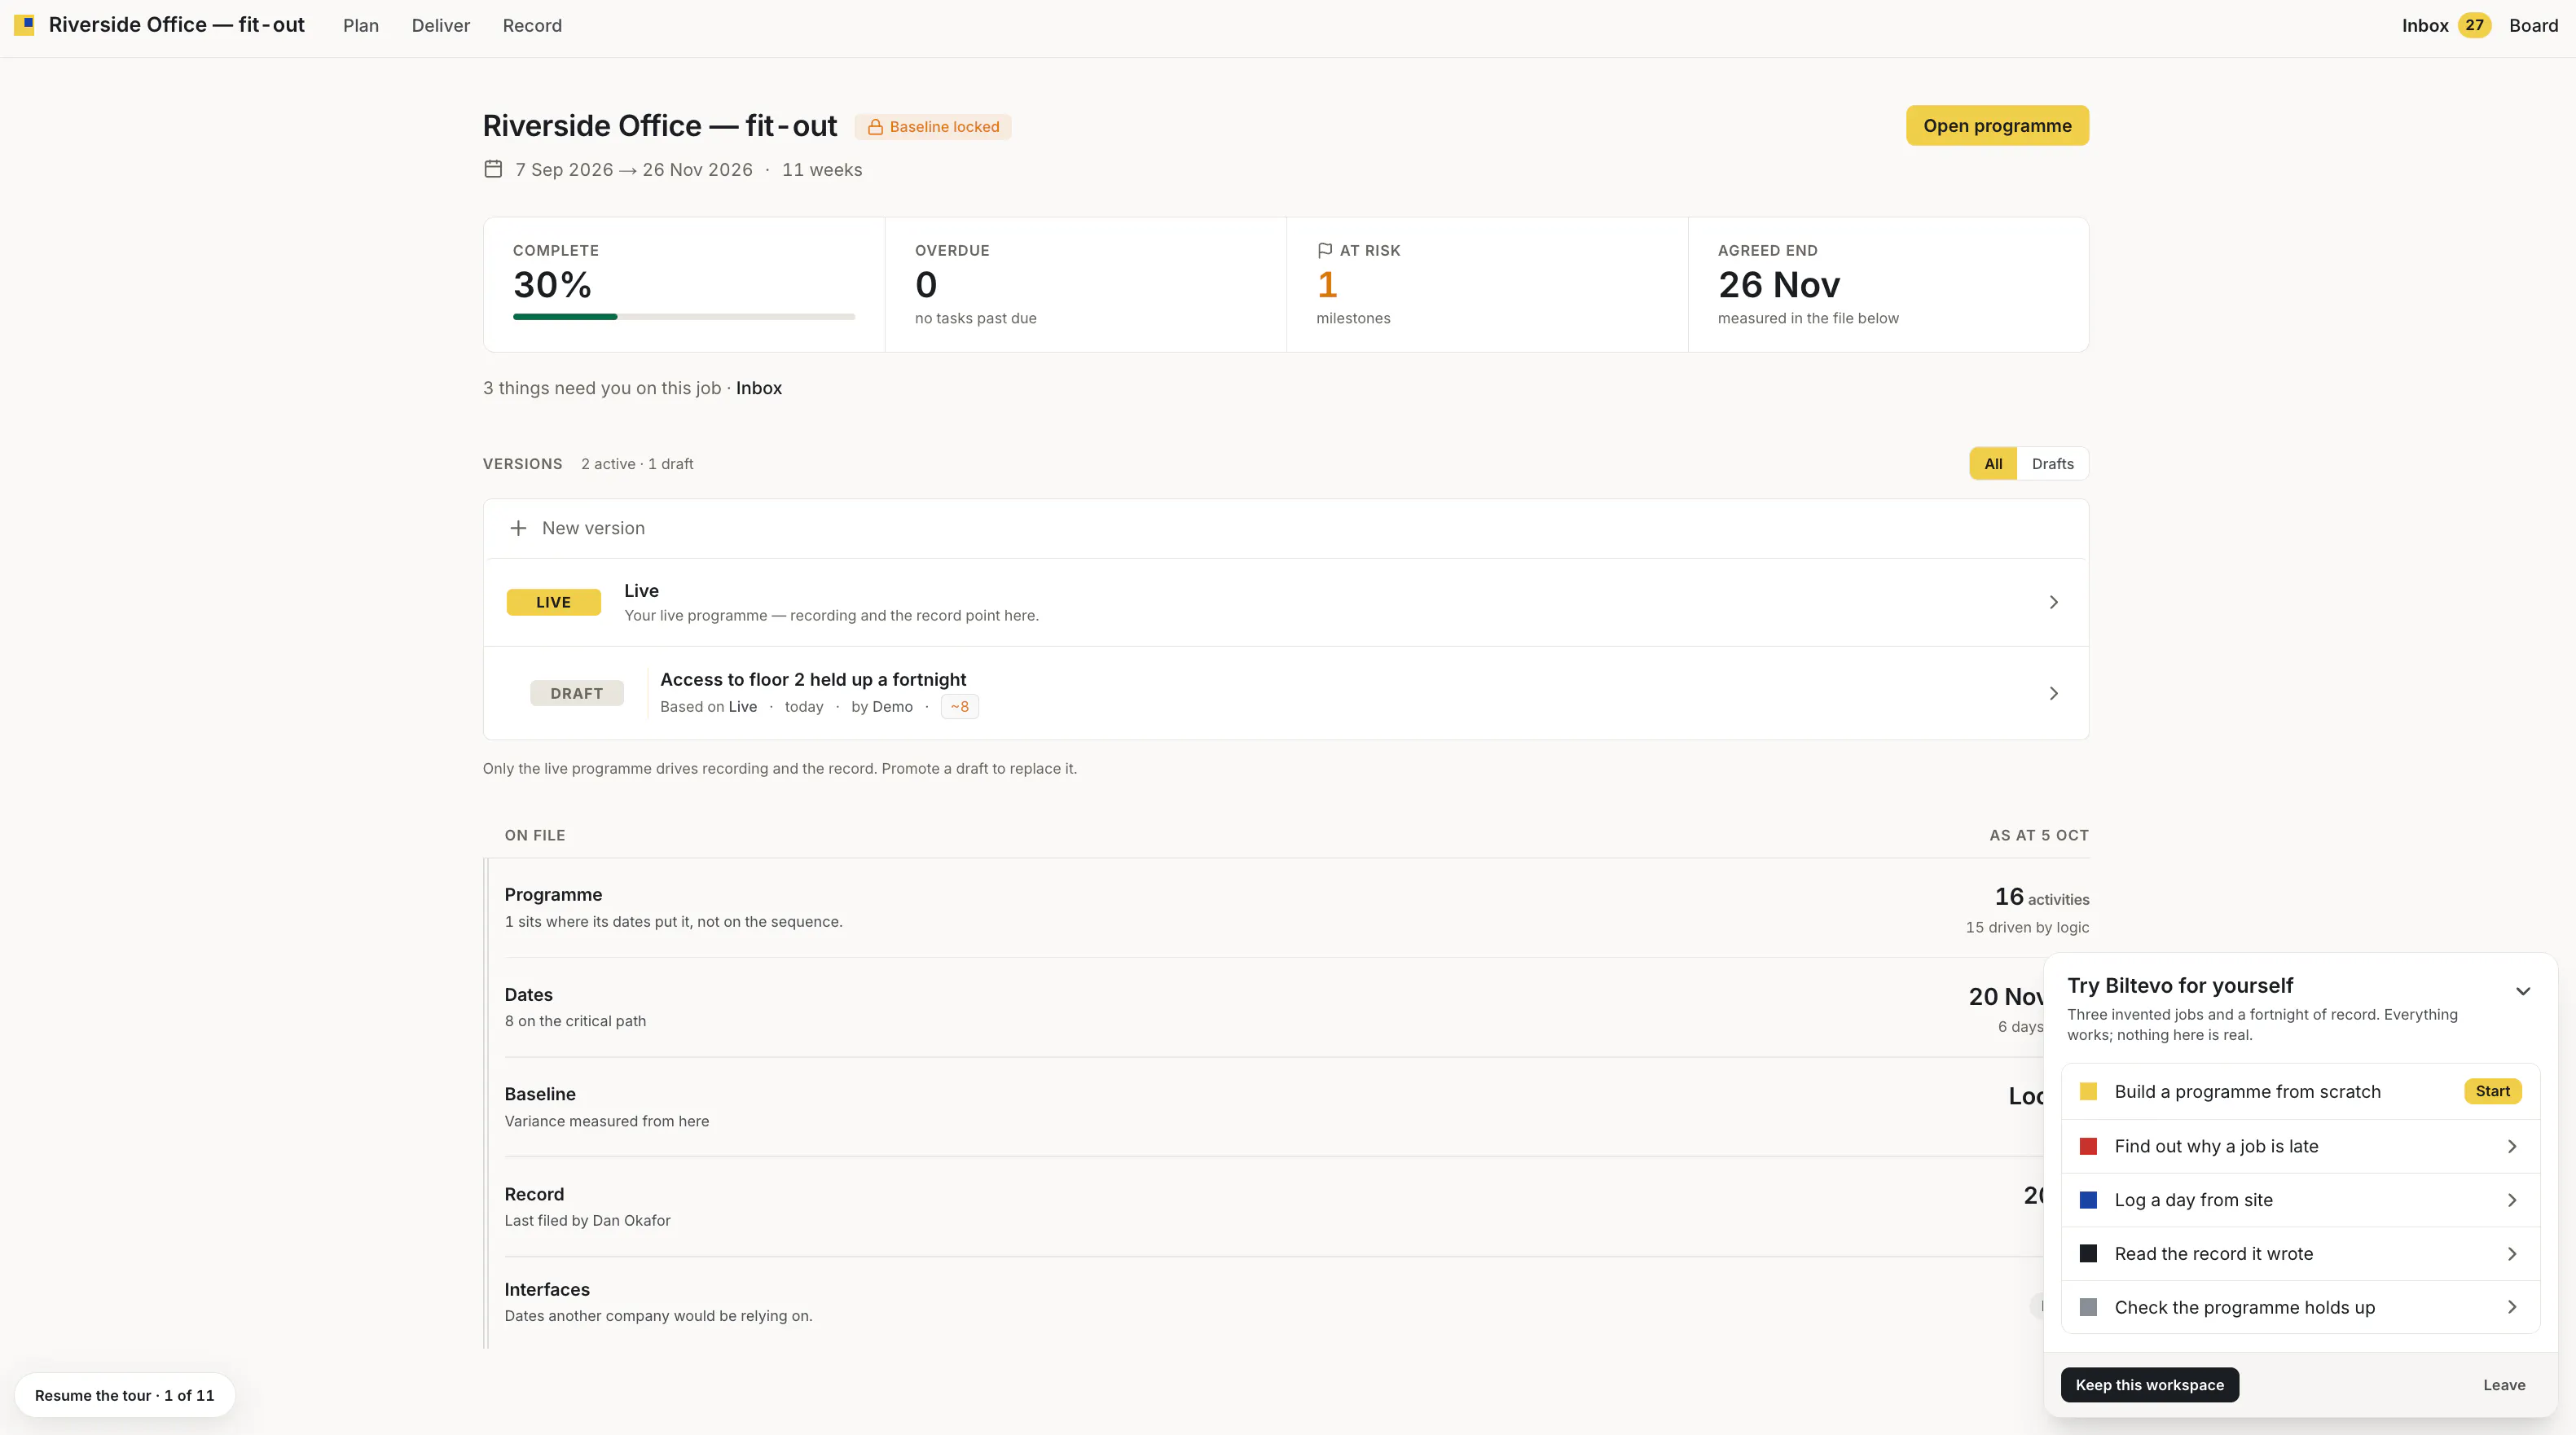Image resolution: width=2576 pixels, height=1435 pixels.
Task: Open the Read the record it wrote chevron
Action: pos(2512,1254)
